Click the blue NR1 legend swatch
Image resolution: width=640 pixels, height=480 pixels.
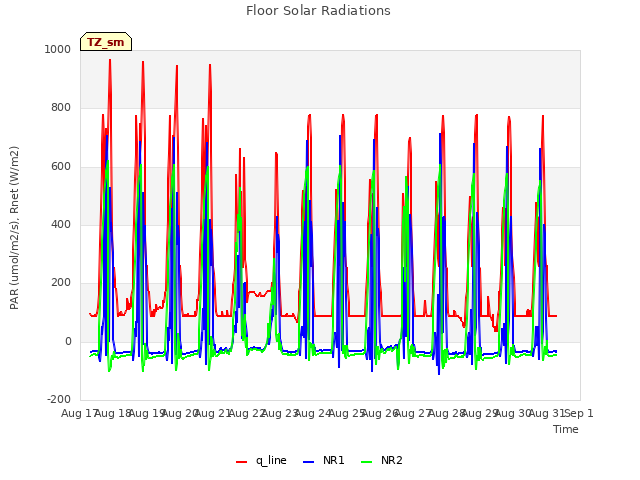[309, 462]
